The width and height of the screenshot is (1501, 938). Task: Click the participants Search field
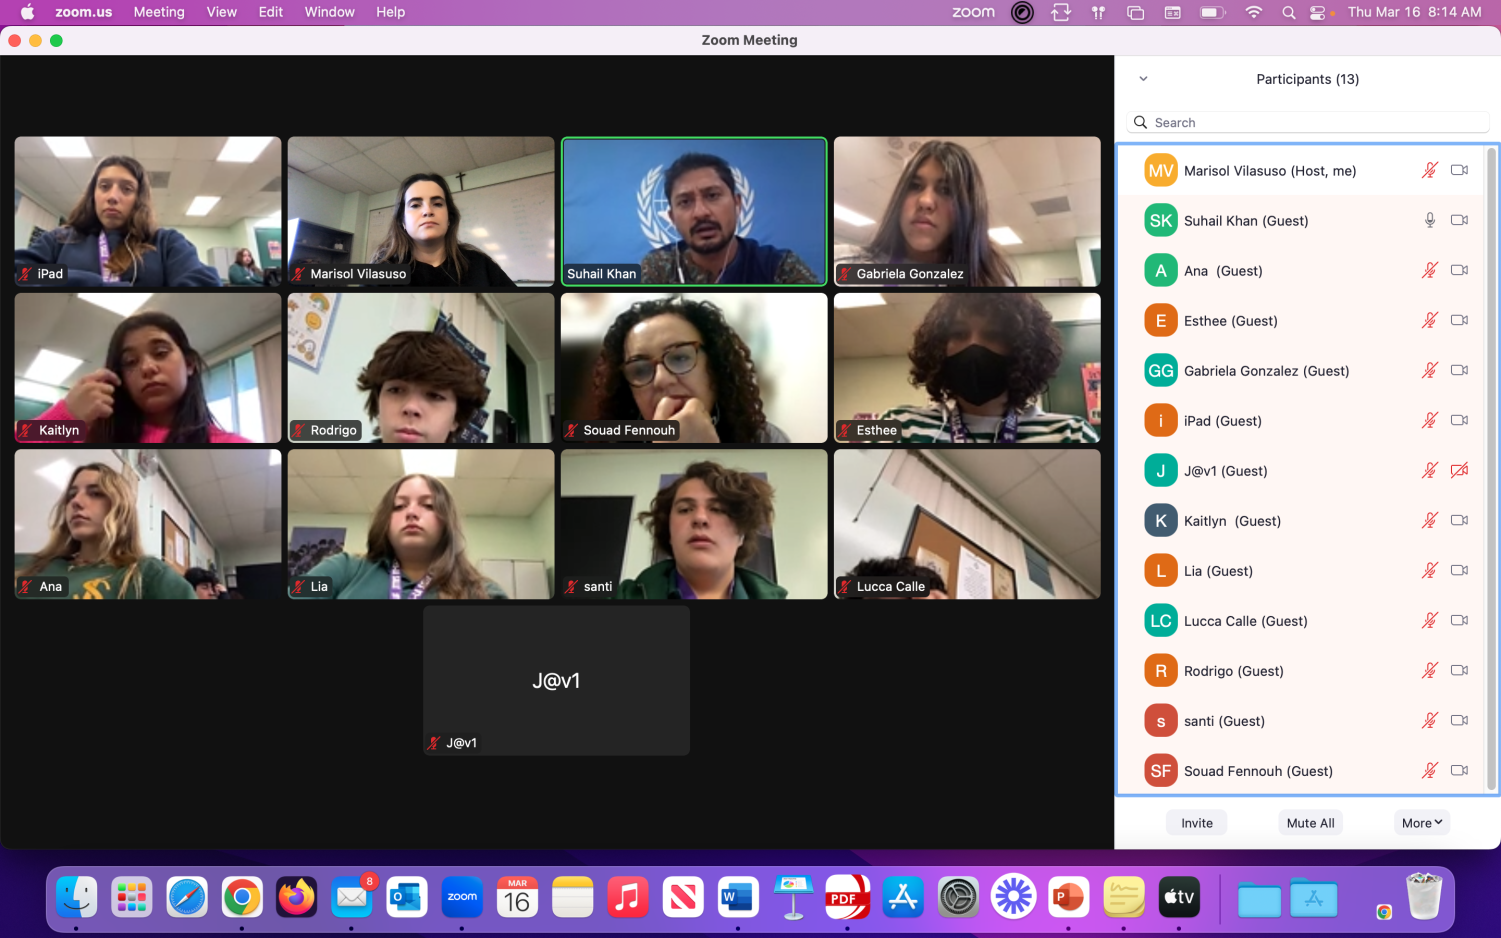tap(1308, 122)
